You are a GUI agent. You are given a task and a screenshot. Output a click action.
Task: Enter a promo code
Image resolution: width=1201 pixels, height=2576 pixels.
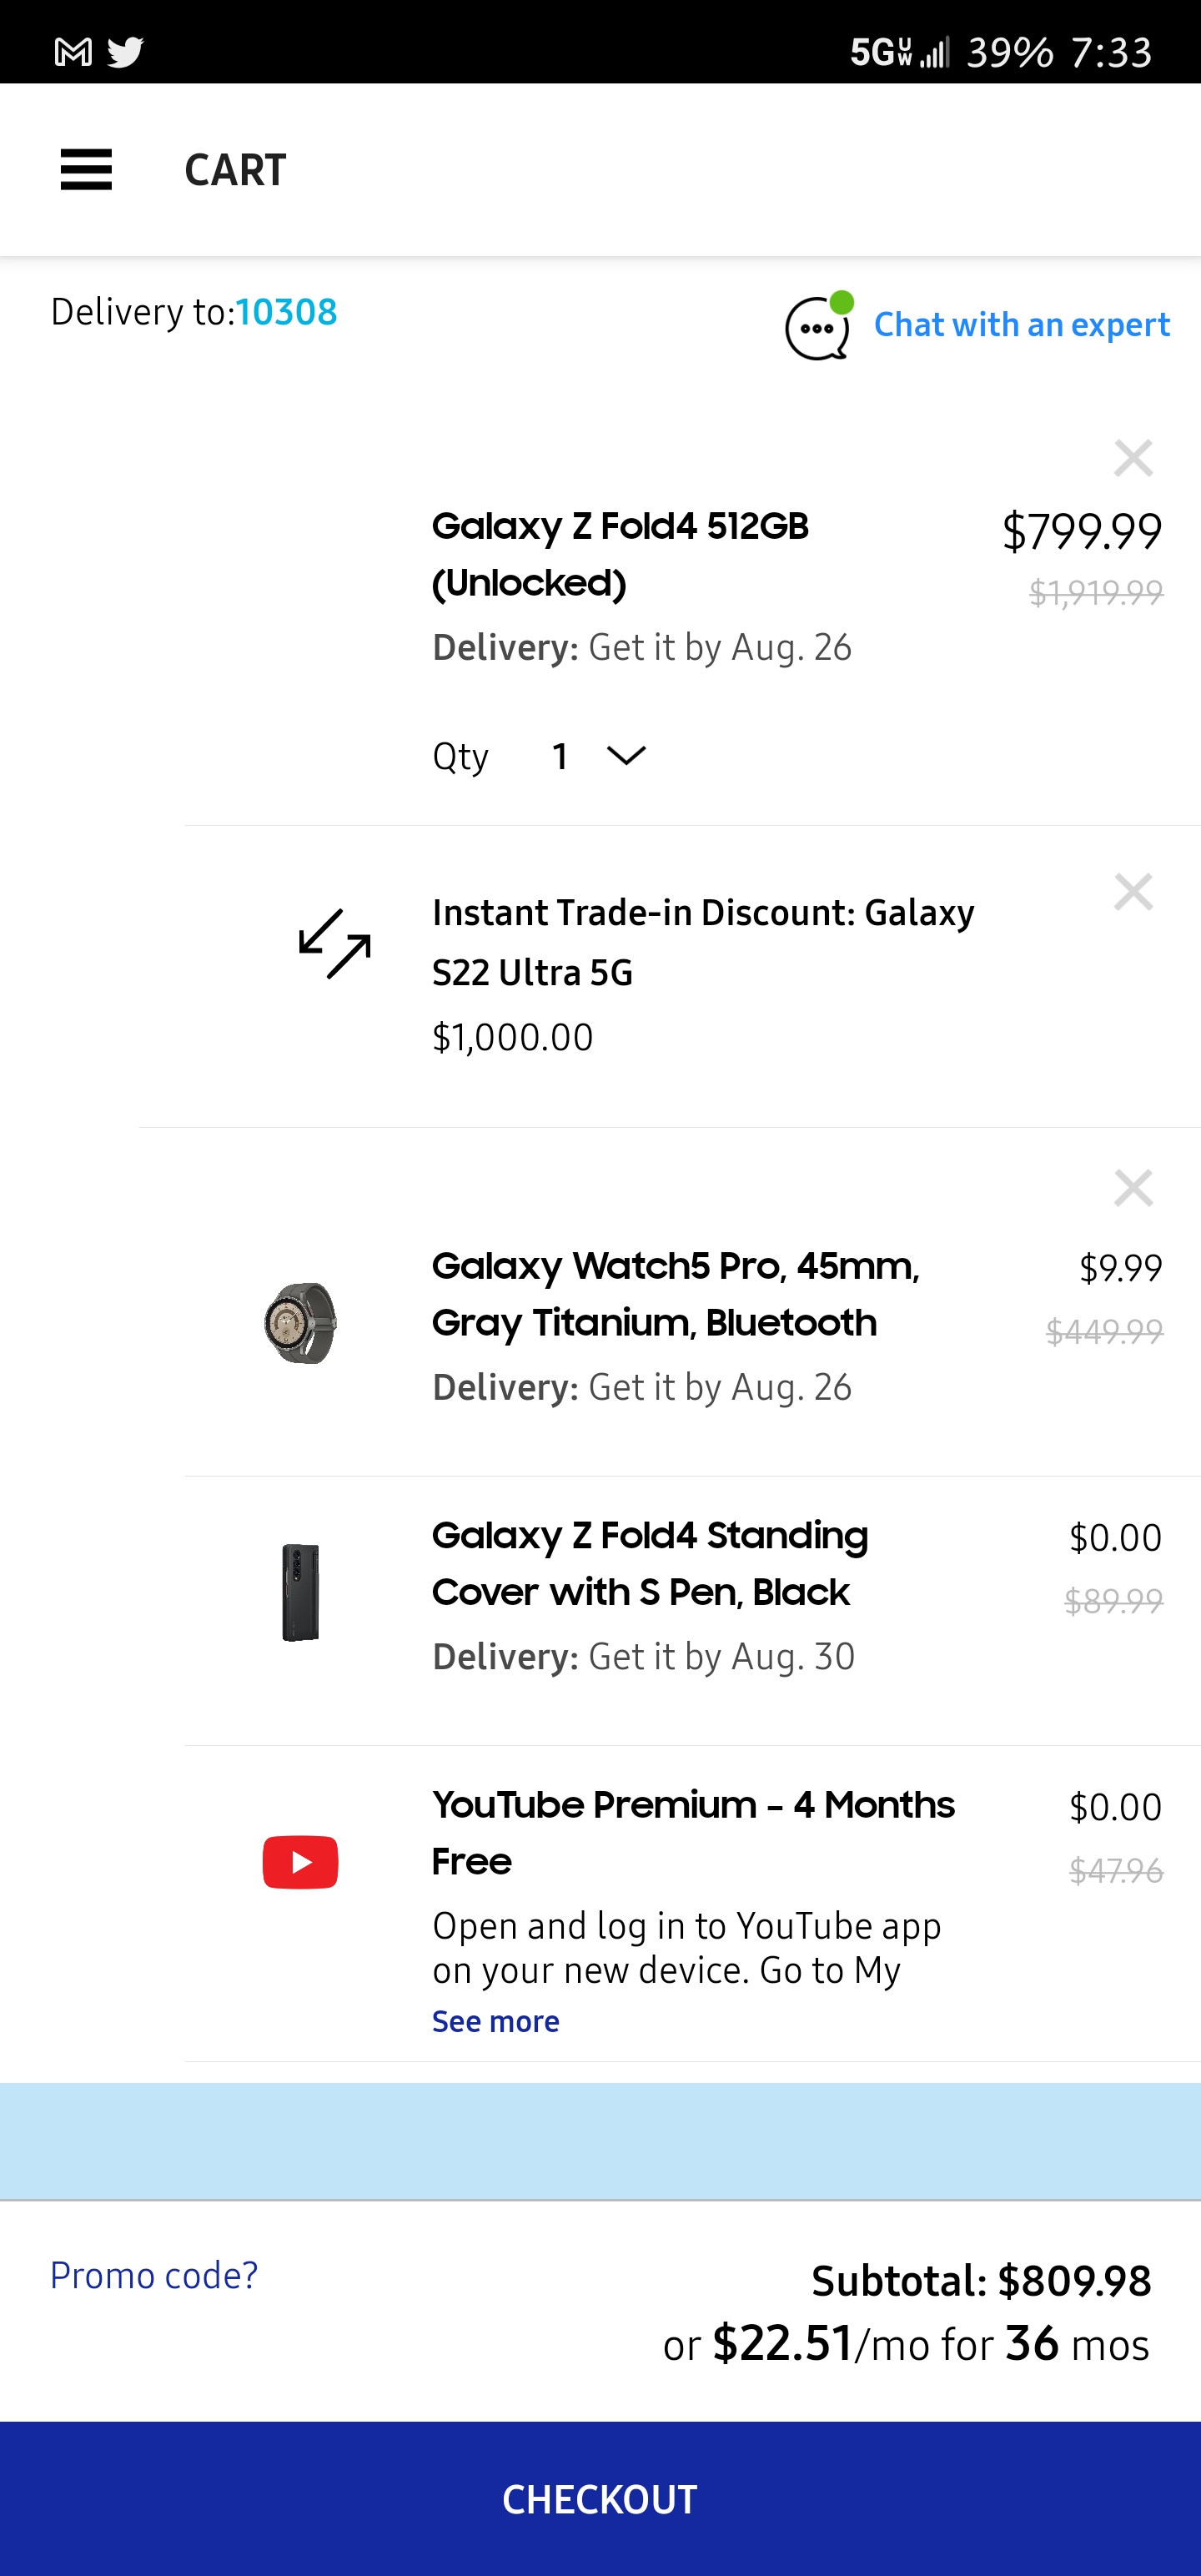154,2275
